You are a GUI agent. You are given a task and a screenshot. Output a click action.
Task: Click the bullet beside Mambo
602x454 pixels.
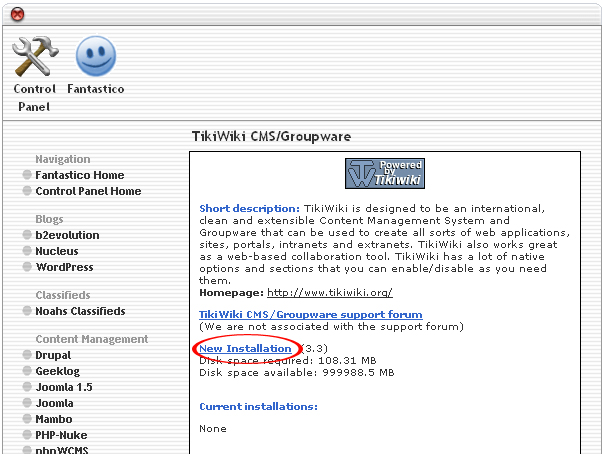pyautogui.click(x=27, y=419)
